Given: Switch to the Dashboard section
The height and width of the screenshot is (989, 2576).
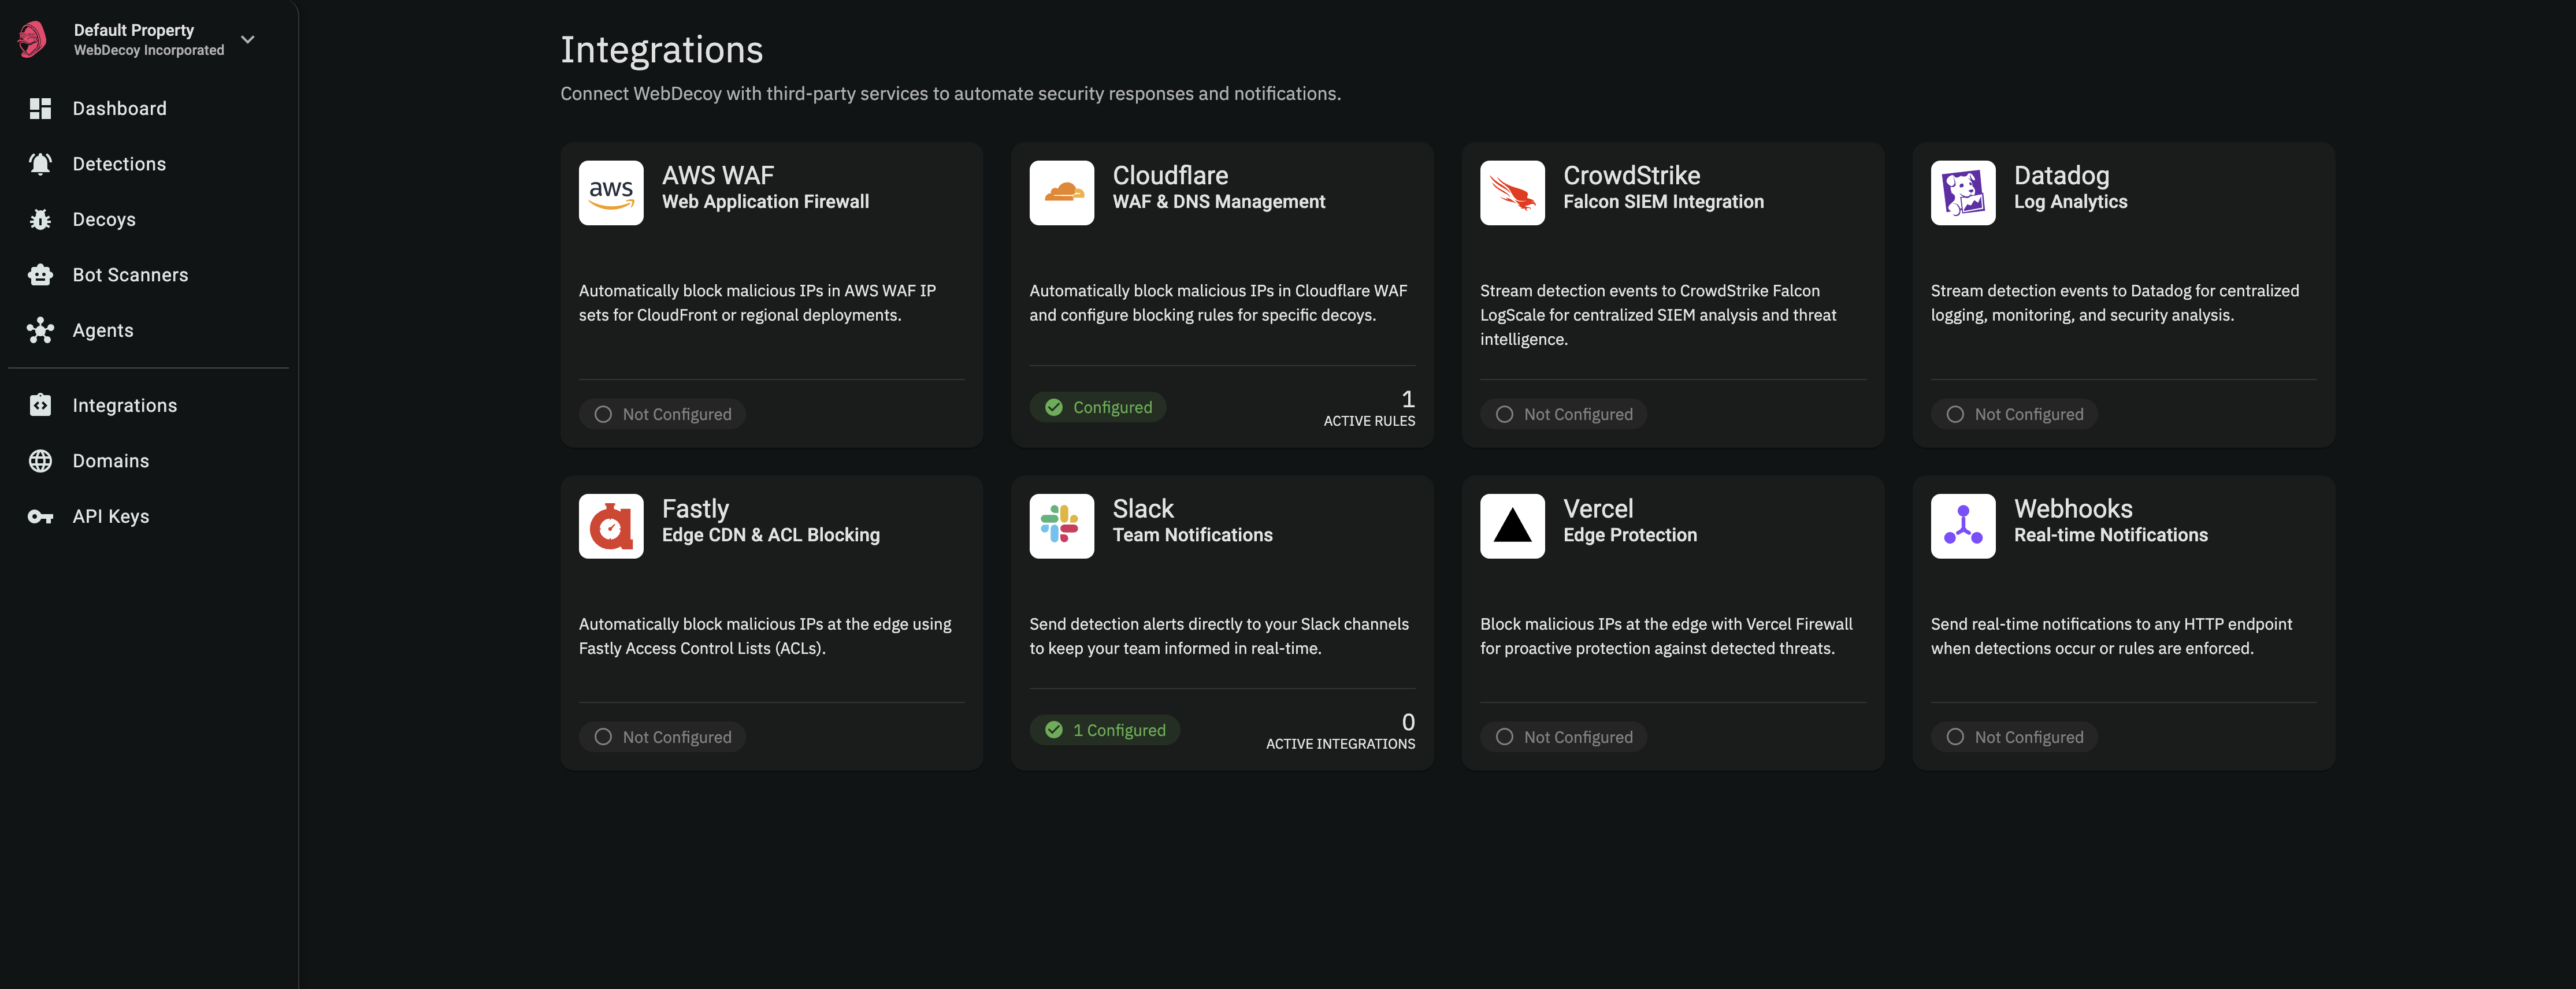Looking at the screenshot, I should pyautogui.click(x=119, y=108).
